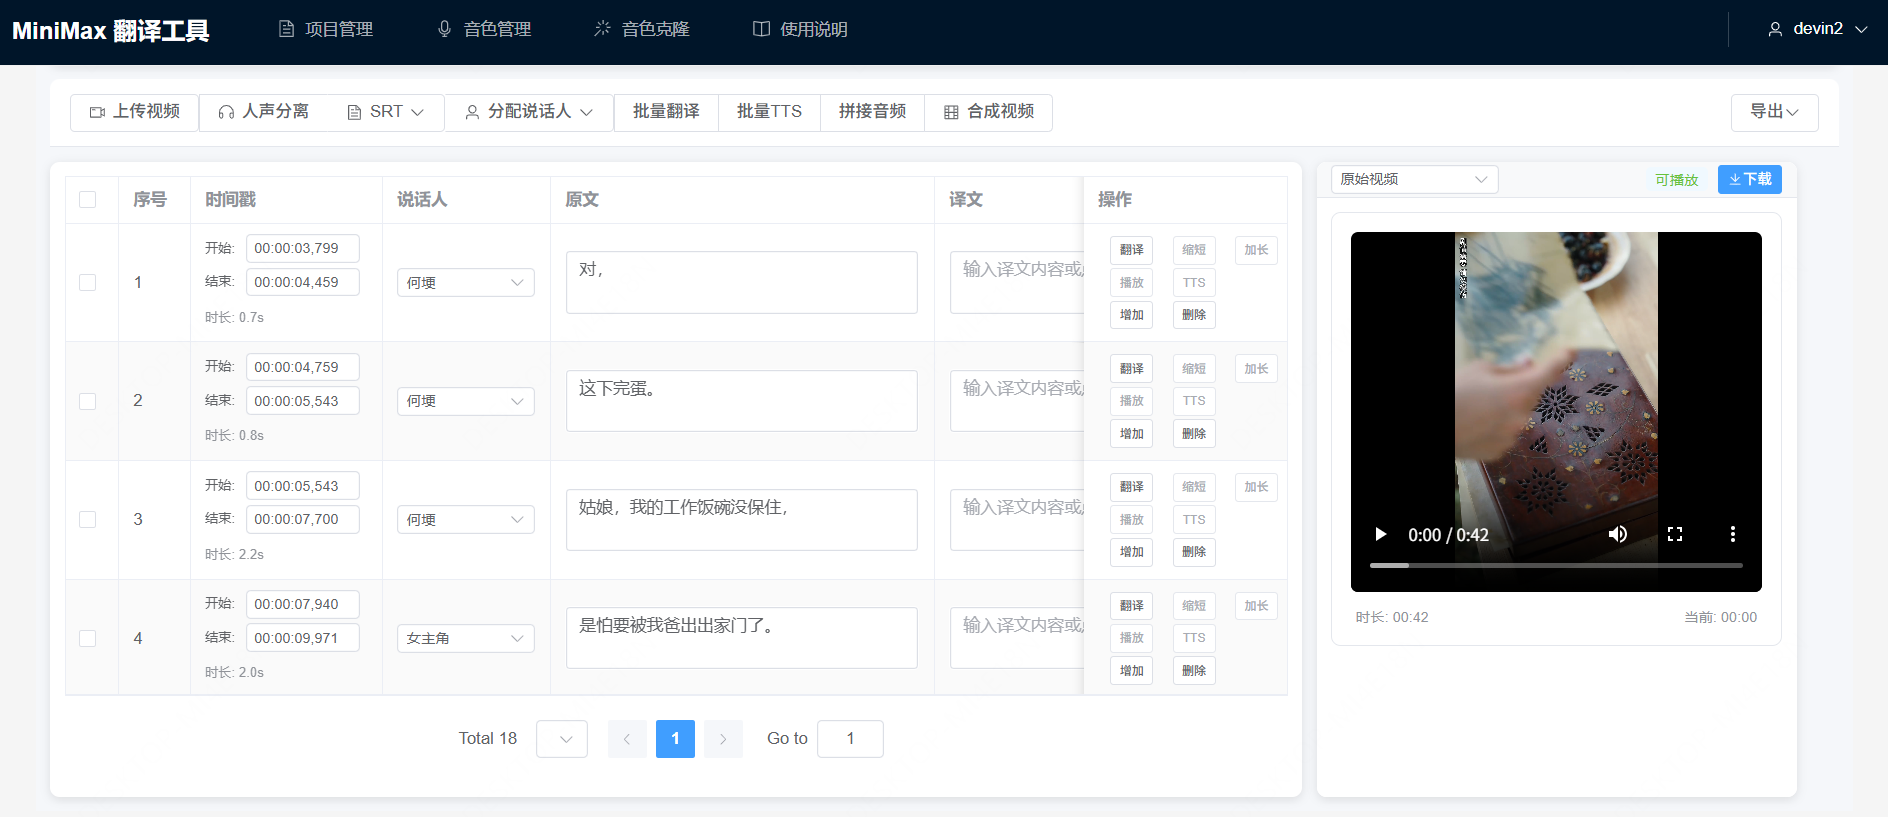
Task: Open 音色克隆 in top navigation
Action: 642,29
